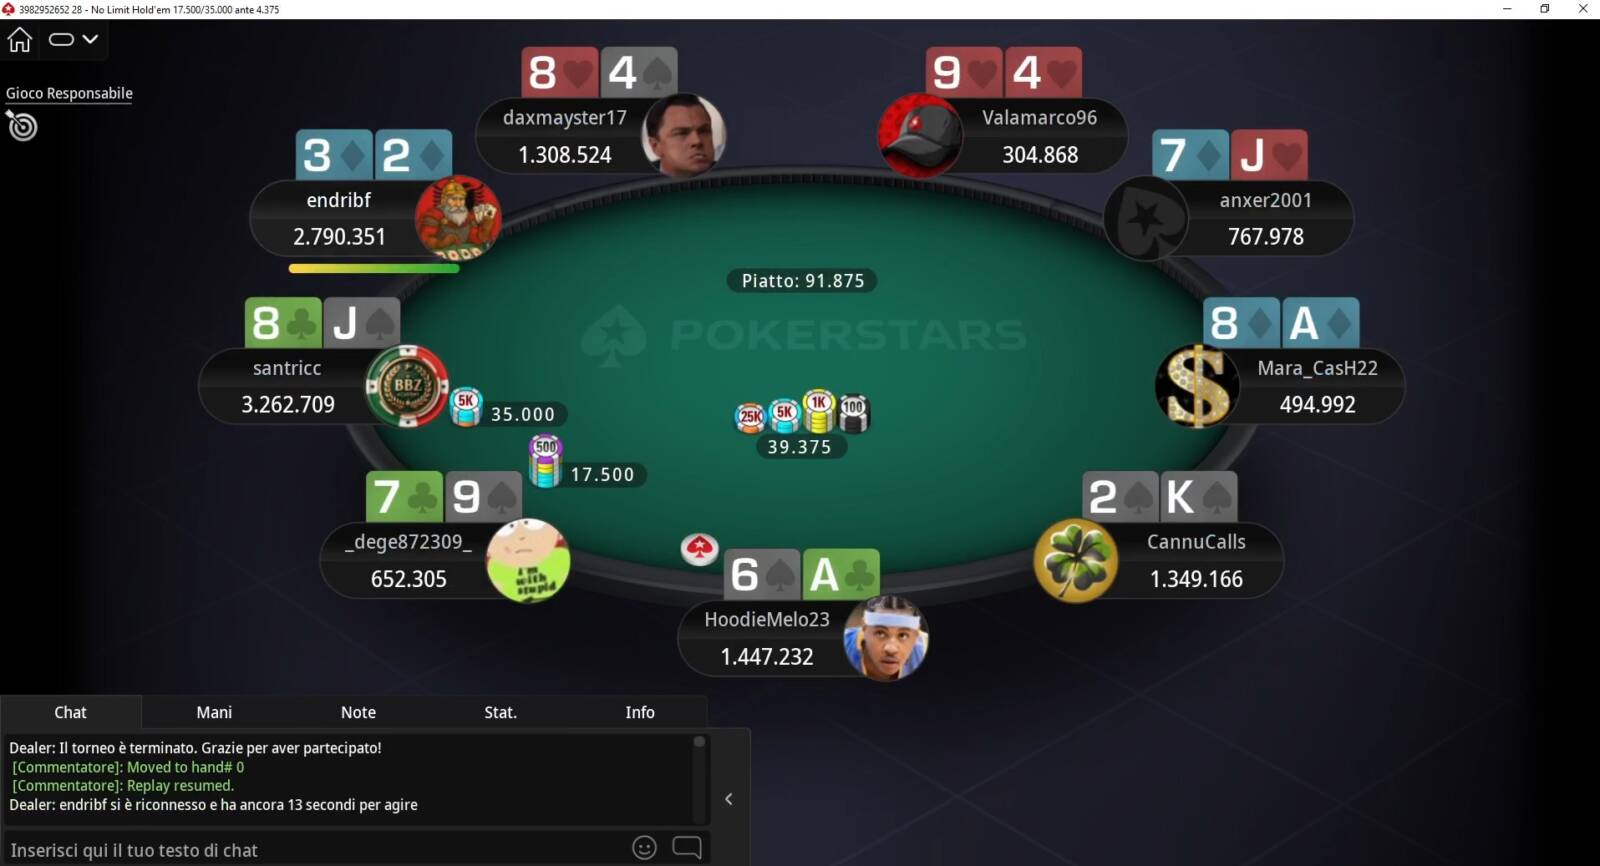Open the emoji smiley picker
1600x866 pixels.
(644, 848)
